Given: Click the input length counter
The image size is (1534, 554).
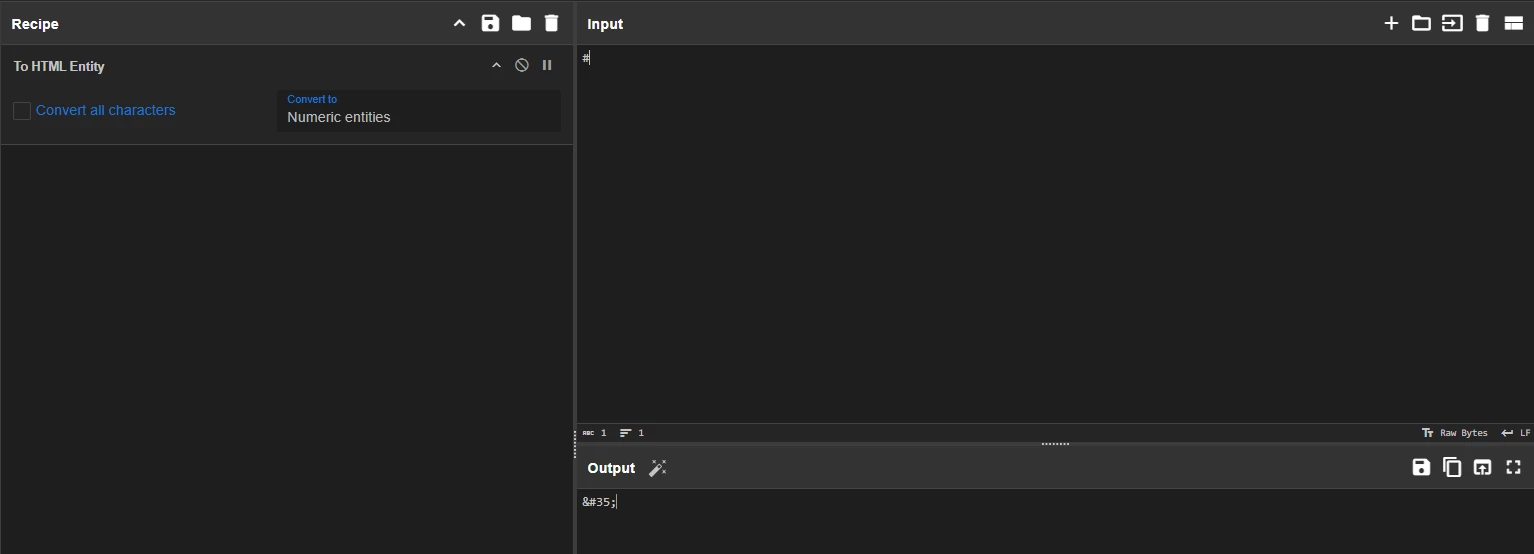Looking at the screenshot, I should tap(595, 433).
